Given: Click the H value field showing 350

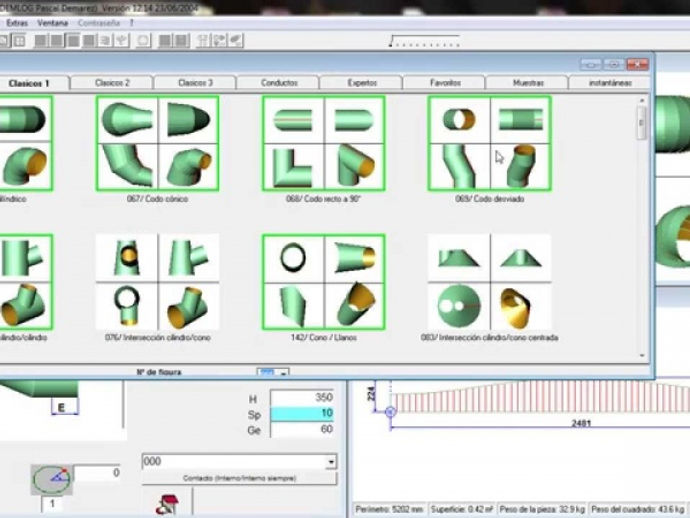Looking at the screenshot, I should tap(302, 398).
